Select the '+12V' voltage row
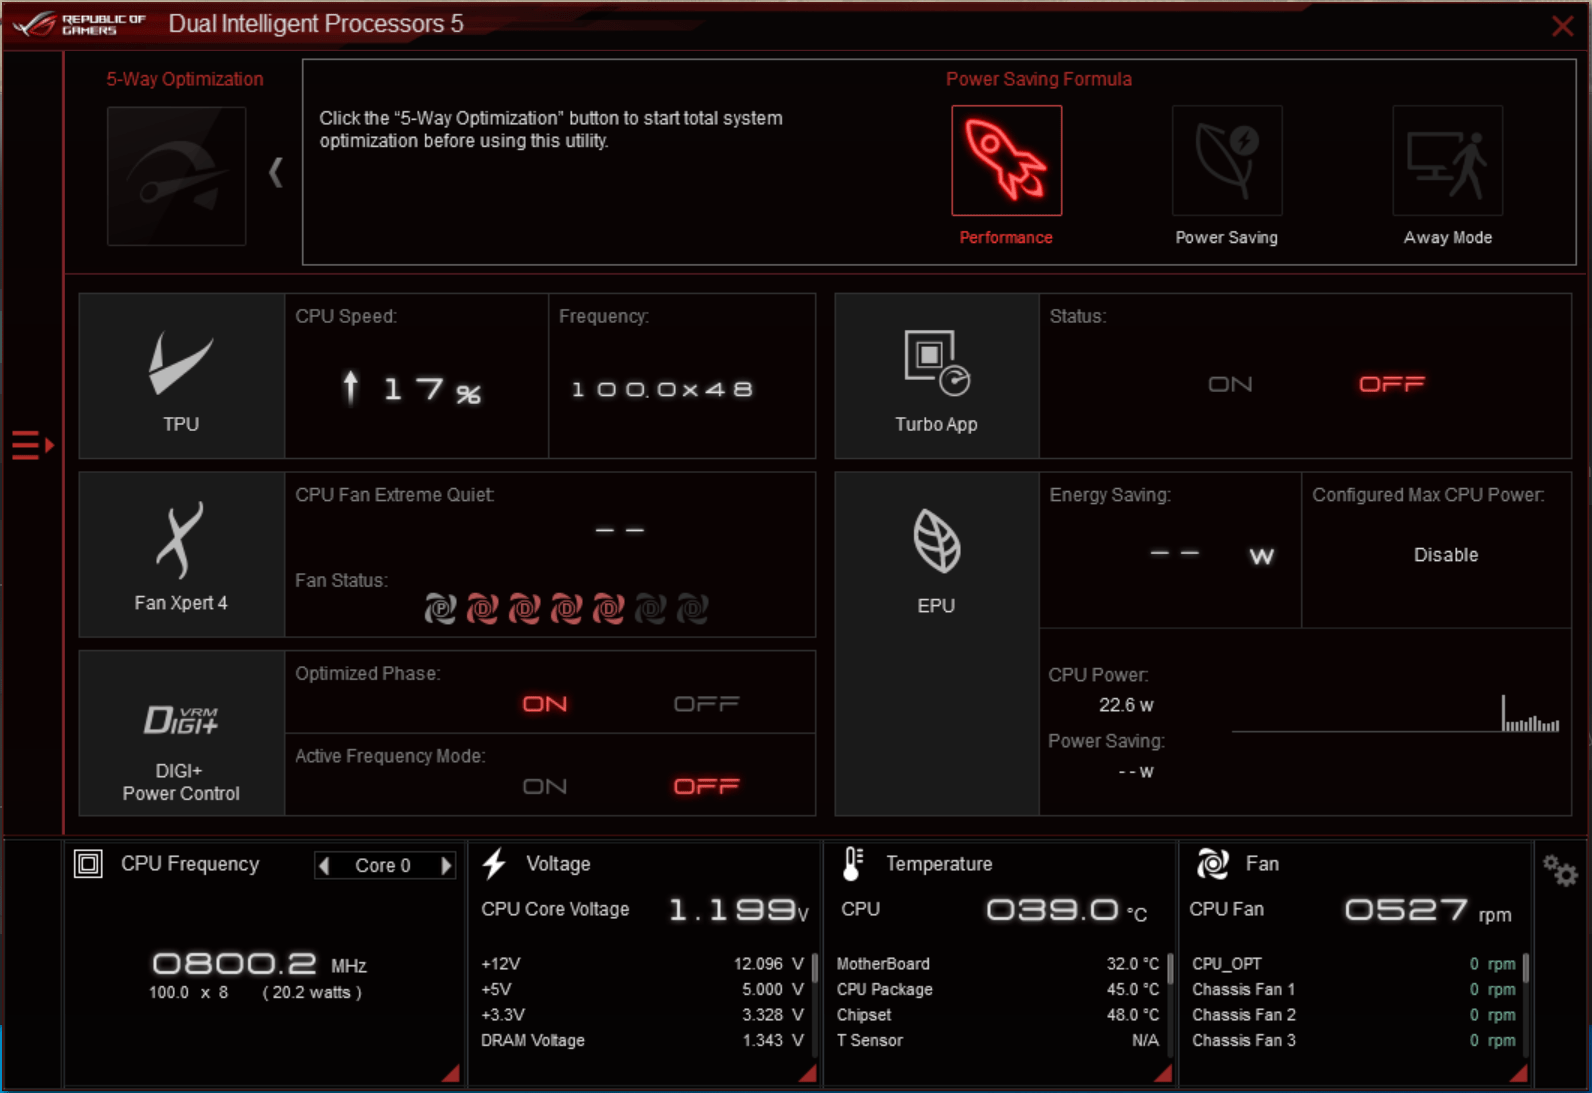Screen dimensions: 1592x1093 click(x=643, y=964)
